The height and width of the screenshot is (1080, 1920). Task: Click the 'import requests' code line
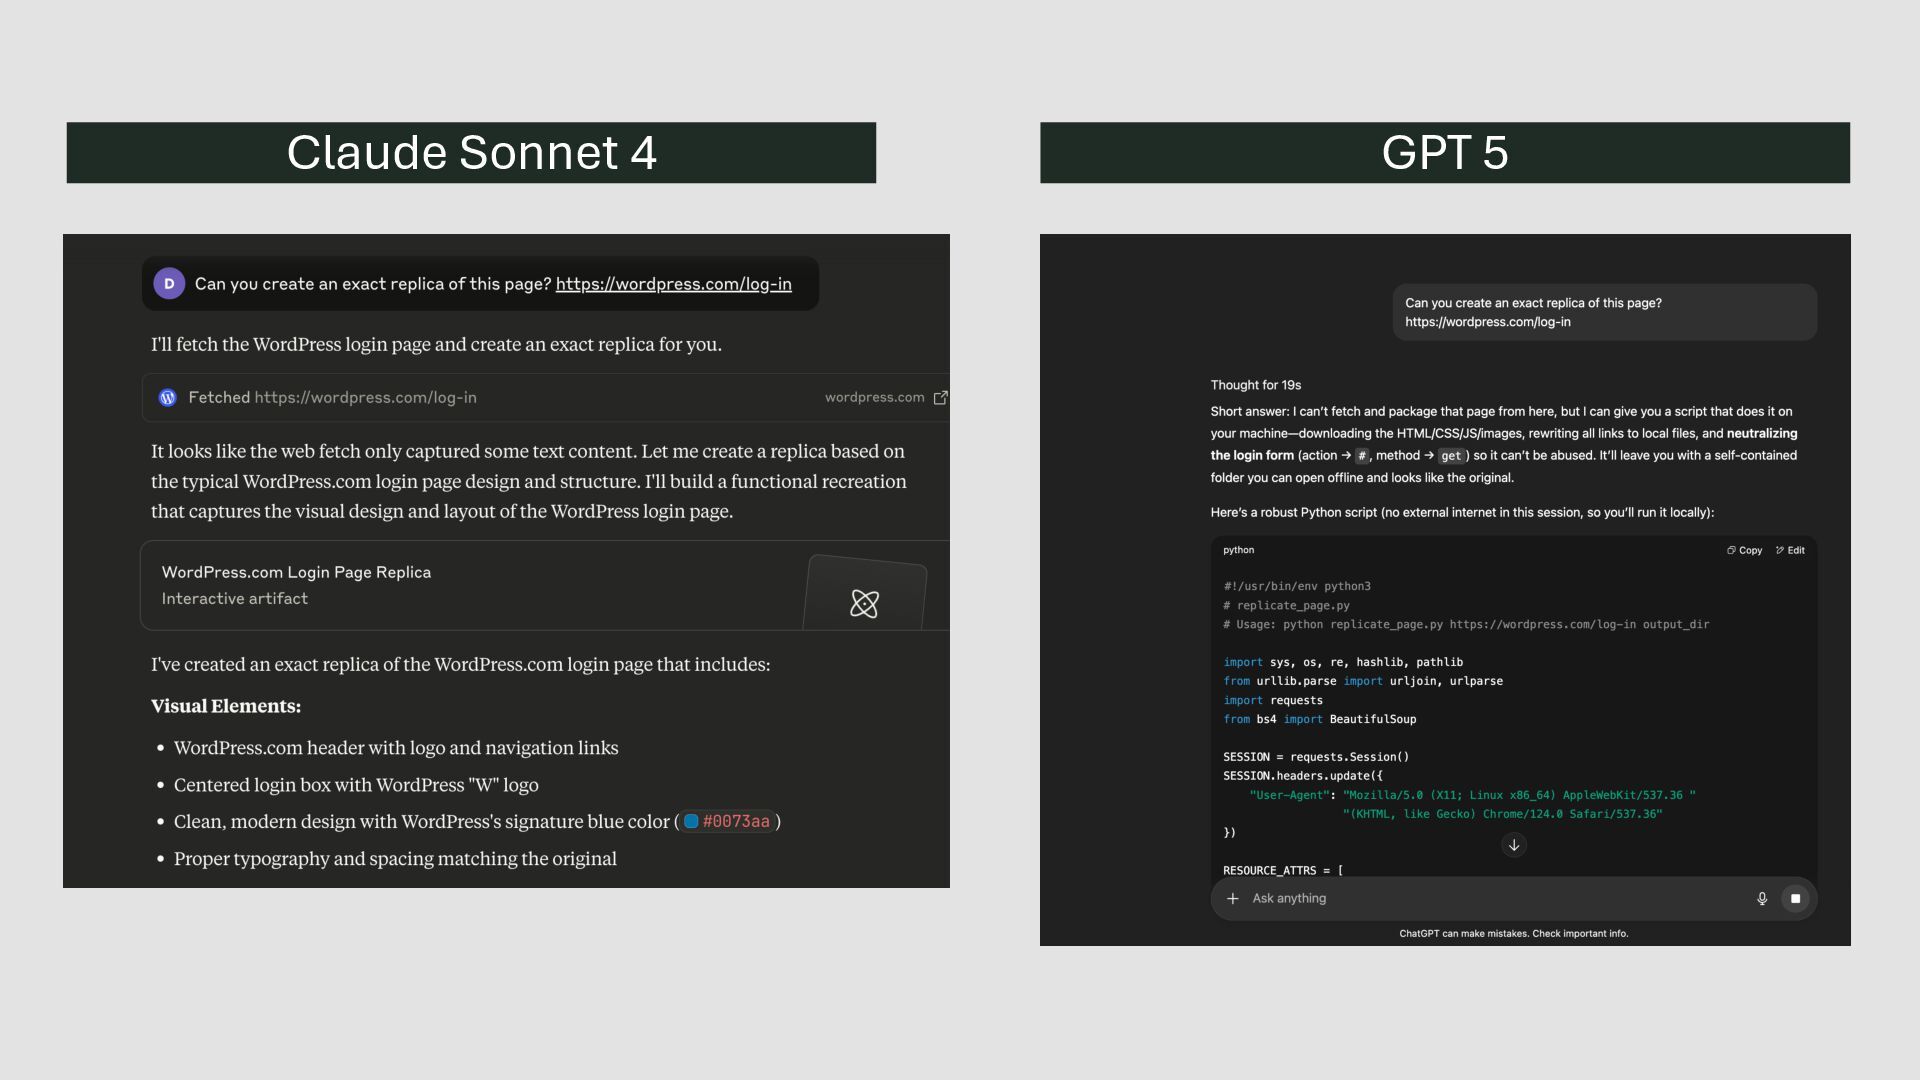[1273, 700]
